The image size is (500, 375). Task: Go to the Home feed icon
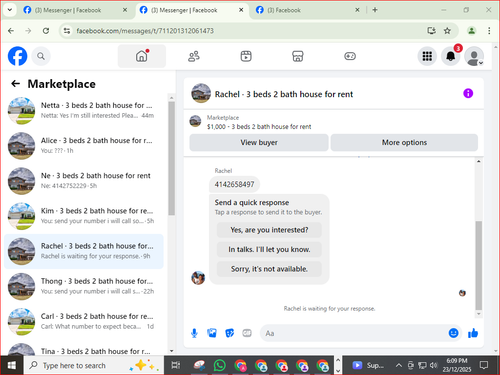[x=142, y=56]
